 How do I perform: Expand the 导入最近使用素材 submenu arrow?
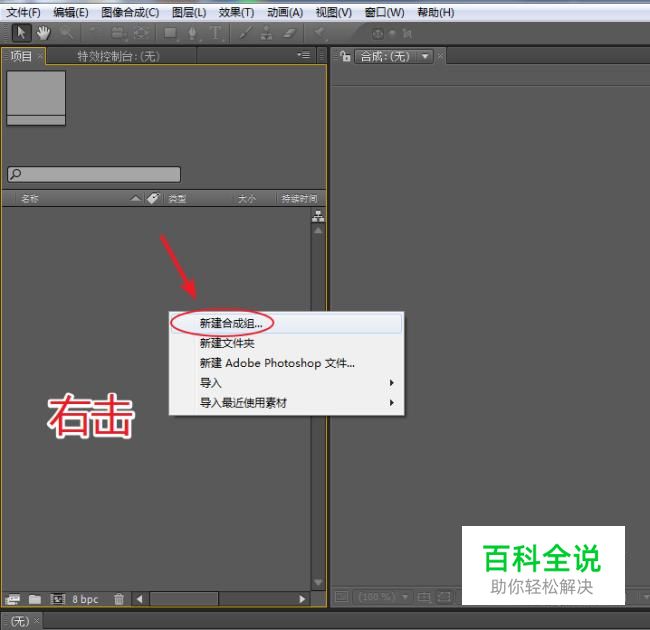click(x=391, y=402)
